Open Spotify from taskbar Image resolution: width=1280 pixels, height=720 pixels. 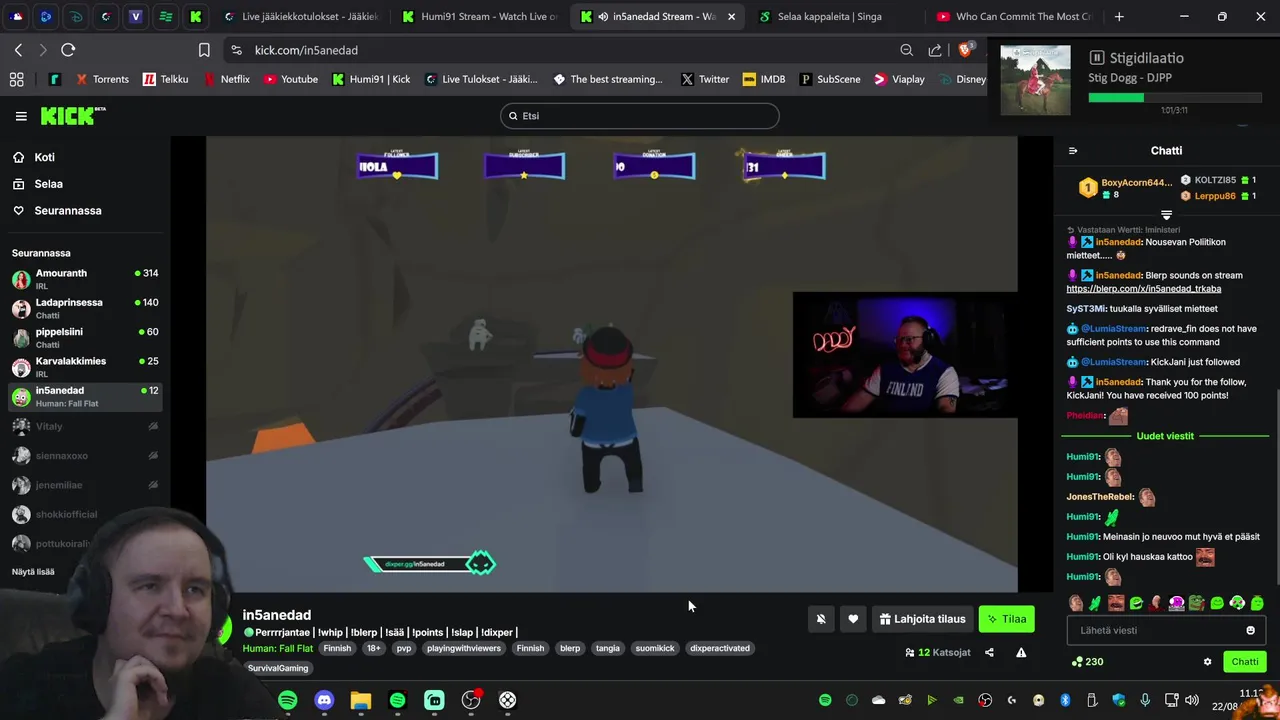[288, 701]
